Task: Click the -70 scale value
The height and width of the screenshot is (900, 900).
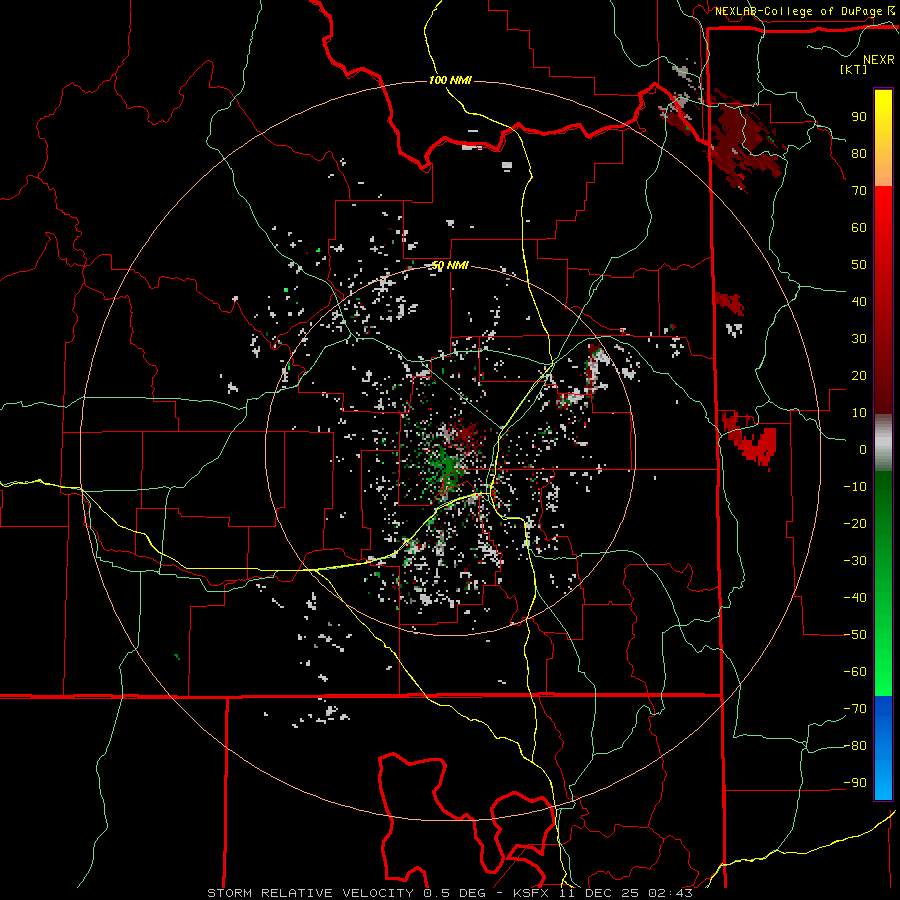Action: 855,709
